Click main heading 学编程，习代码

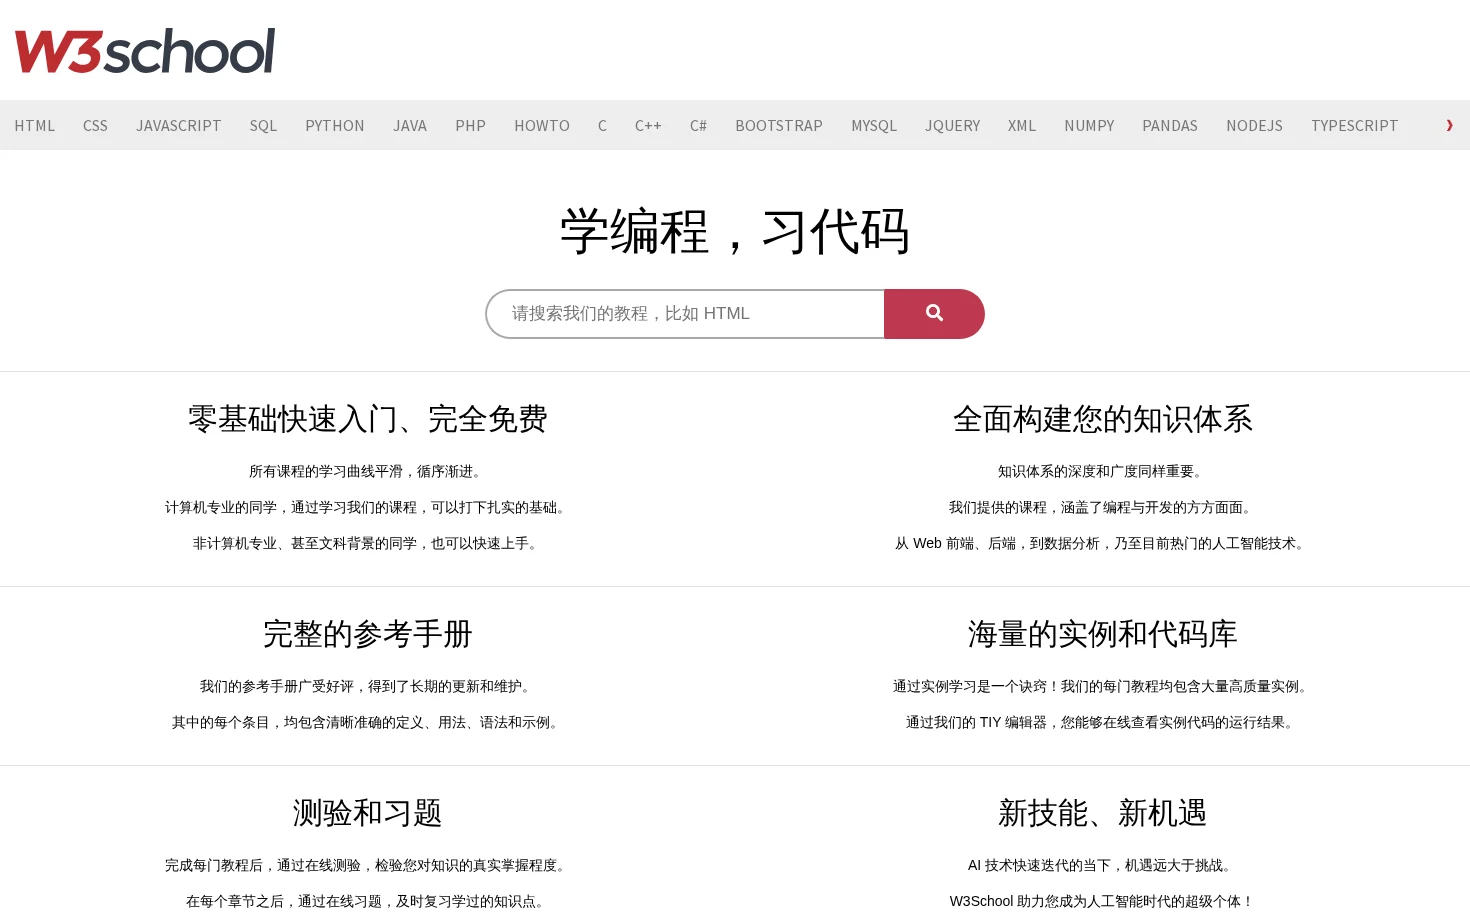[x=735, y=232]
